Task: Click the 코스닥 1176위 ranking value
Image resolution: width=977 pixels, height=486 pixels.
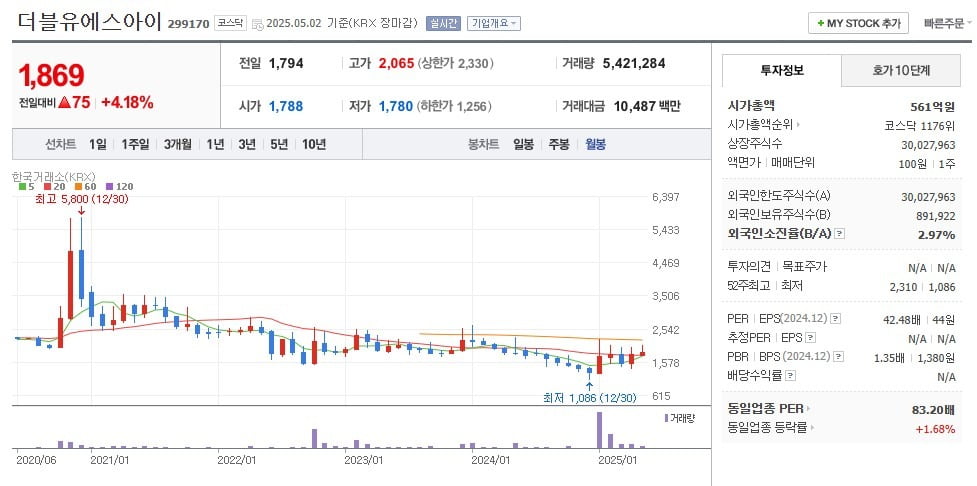Action: click(919, 125)
